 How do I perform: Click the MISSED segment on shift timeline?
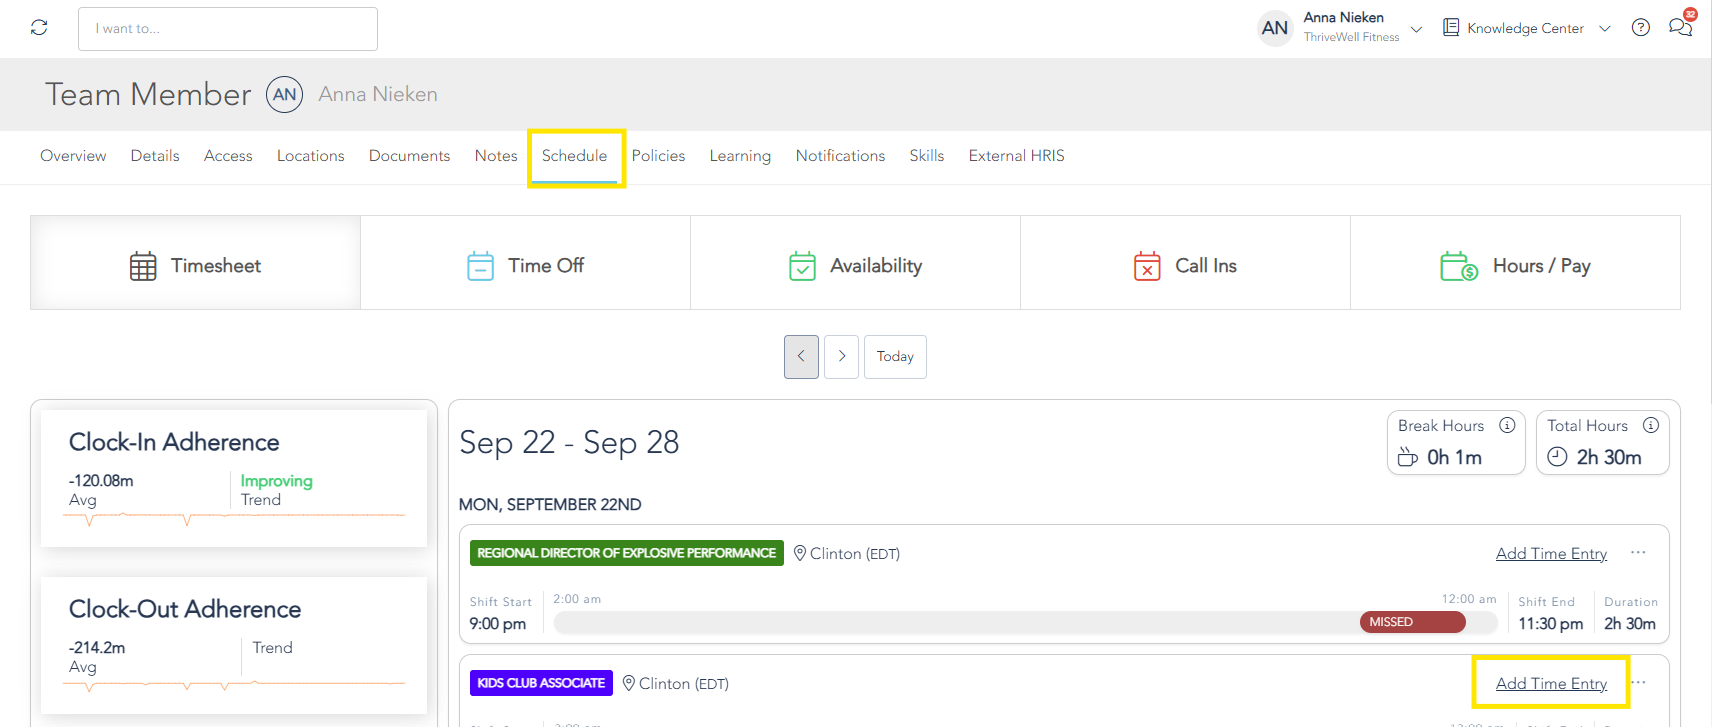(1412, 622)
